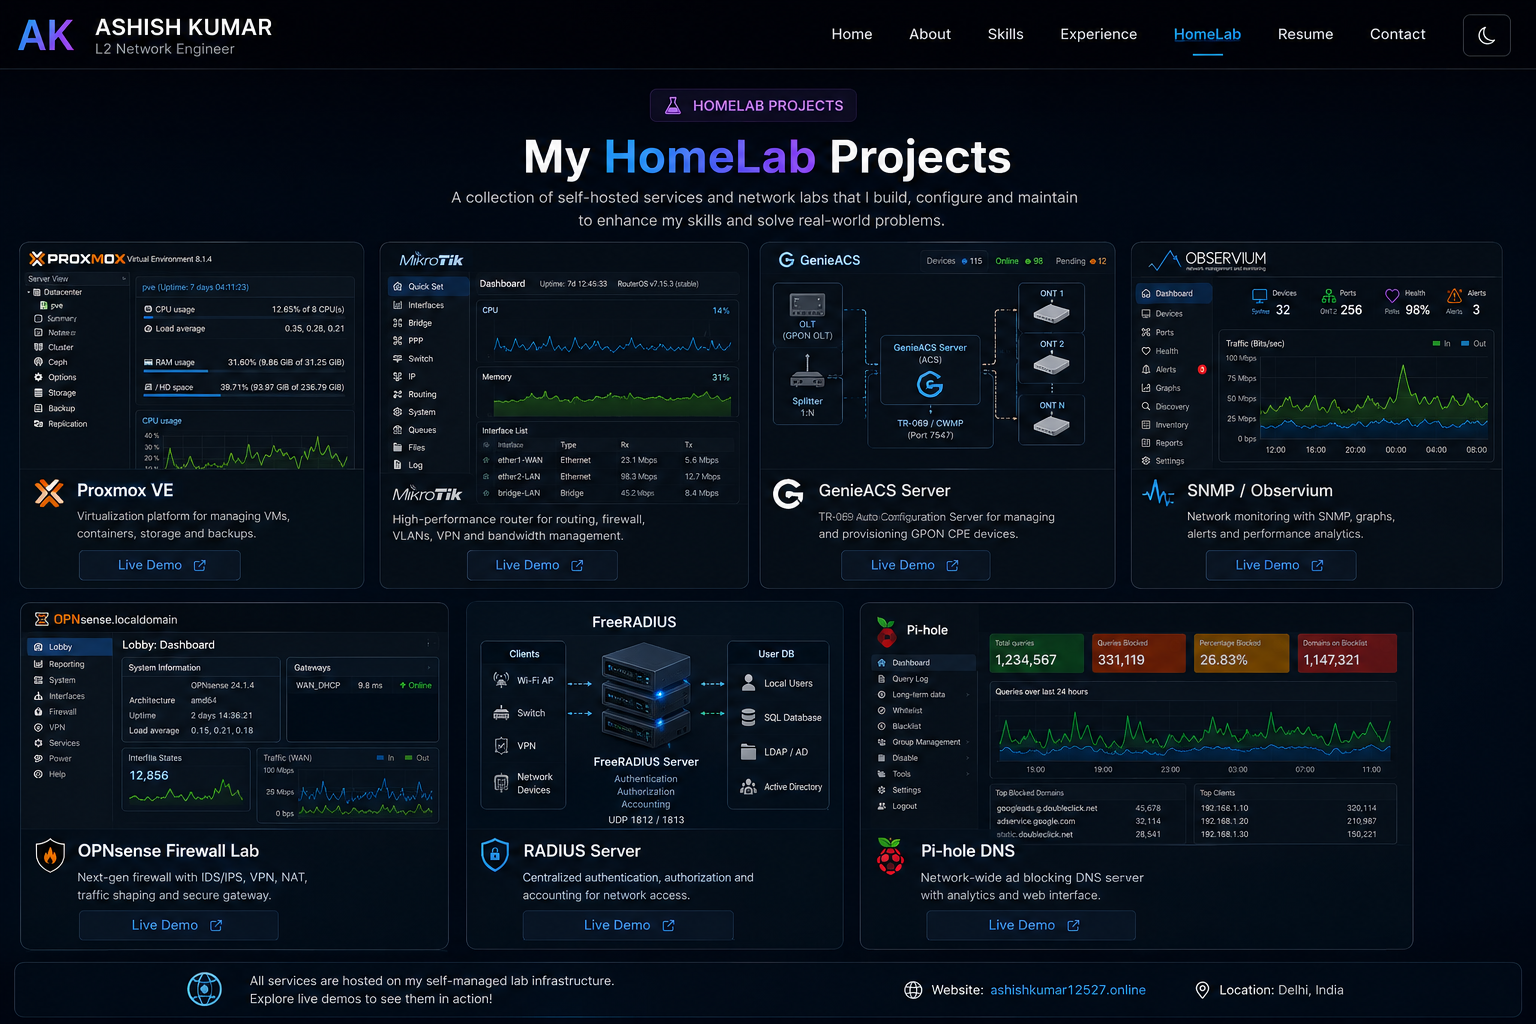Image resolution: width=1536 pixels, height=1024 pixels.
Task: Click Observium health heart icon
Action: point(1392,295)
